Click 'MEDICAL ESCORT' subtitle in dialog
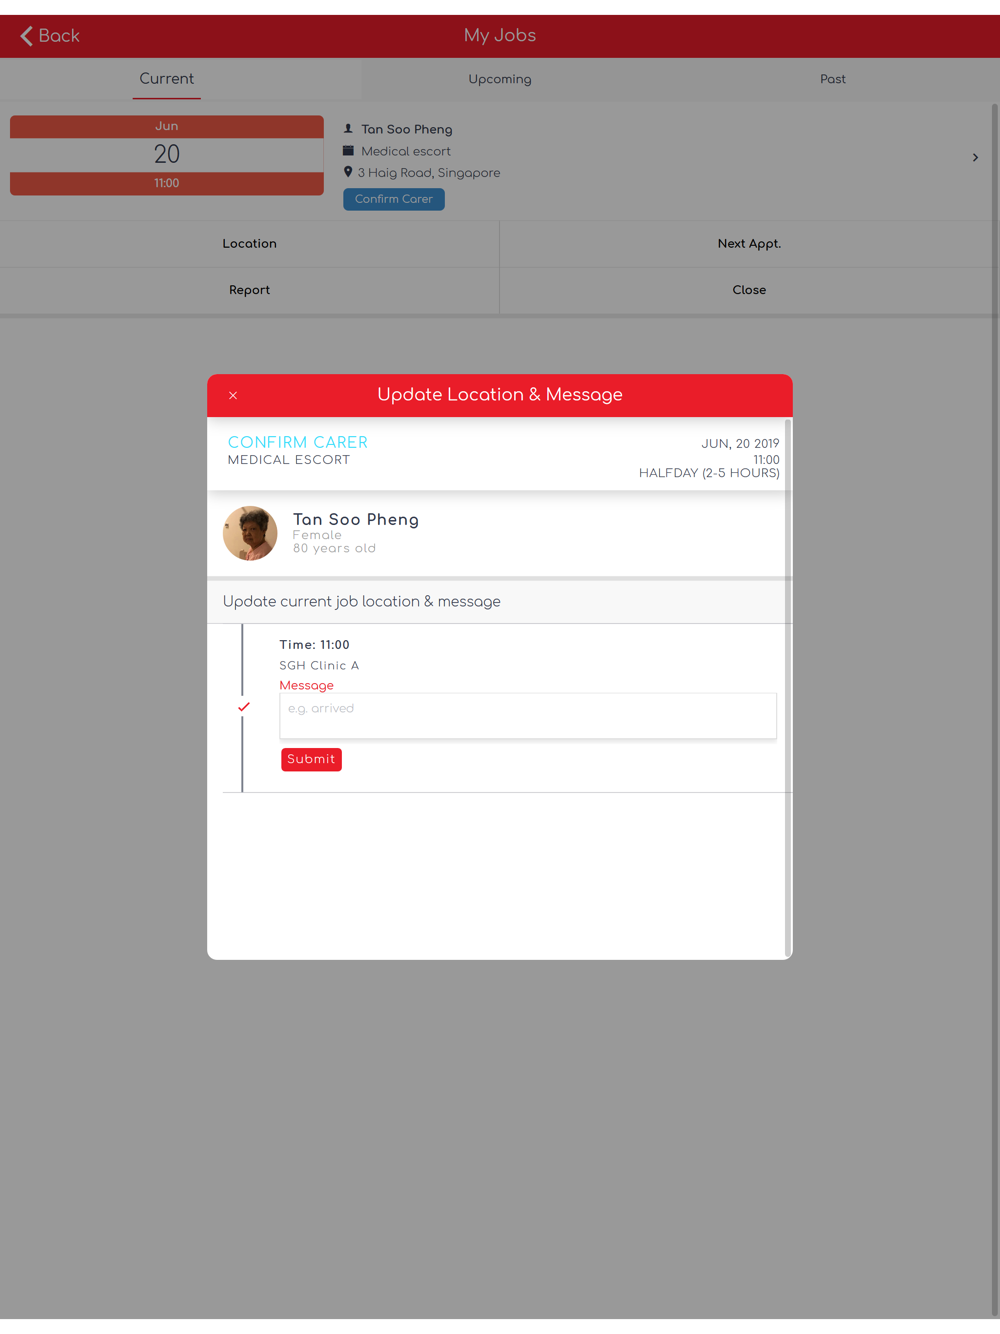 click(x=289, y=460)
